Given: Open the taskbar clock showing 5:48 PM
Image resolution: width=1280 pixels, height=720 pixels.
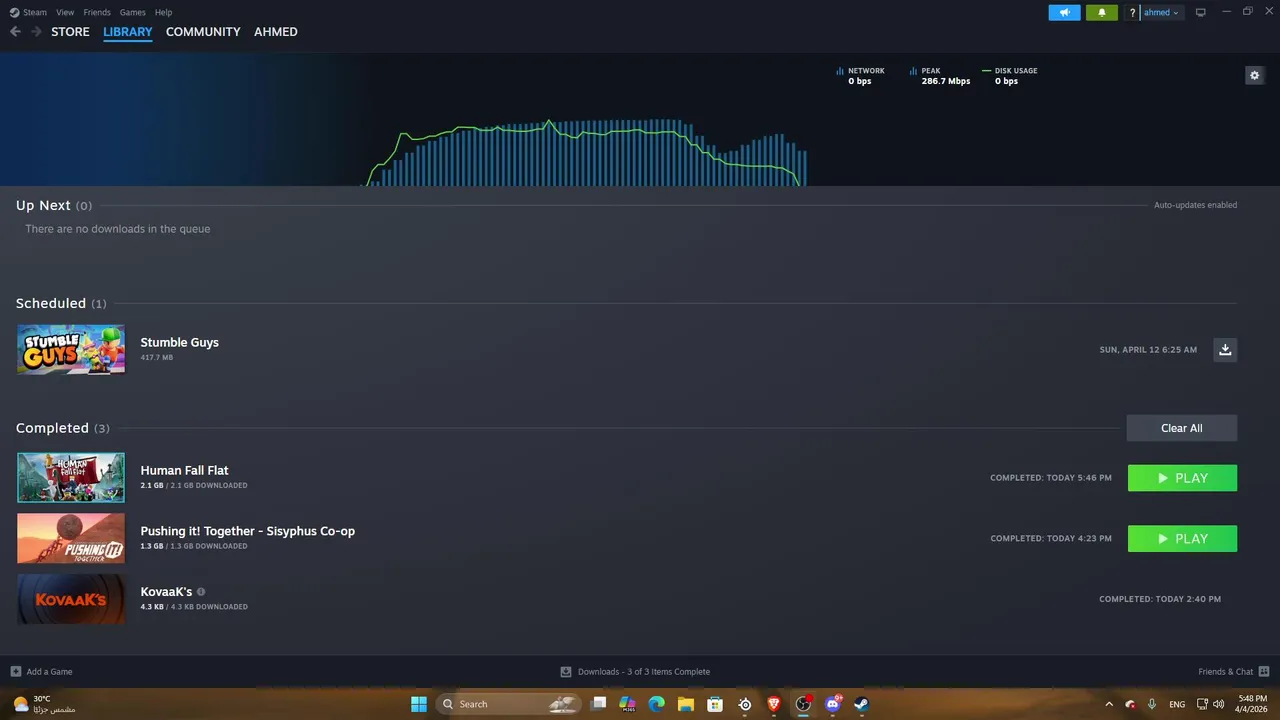Looking at the screenshot, I should (1252, 704).
